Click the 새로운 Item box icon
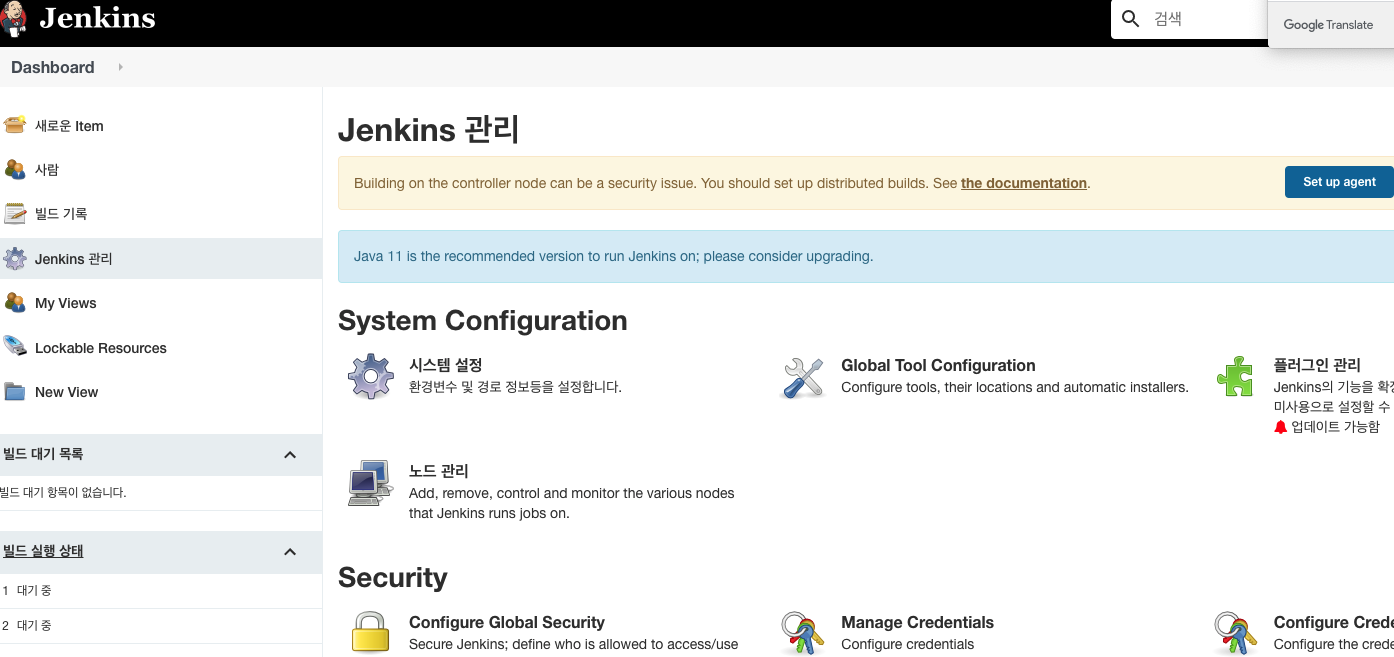 coord(14,125)
